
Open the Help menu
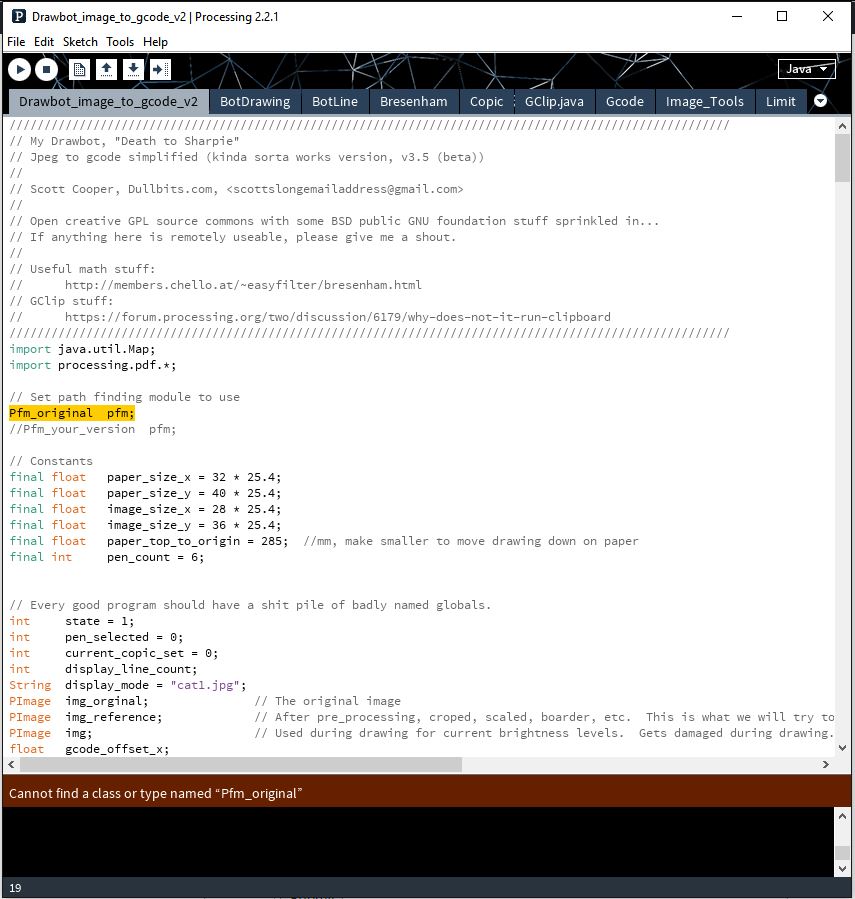[155, 42]
